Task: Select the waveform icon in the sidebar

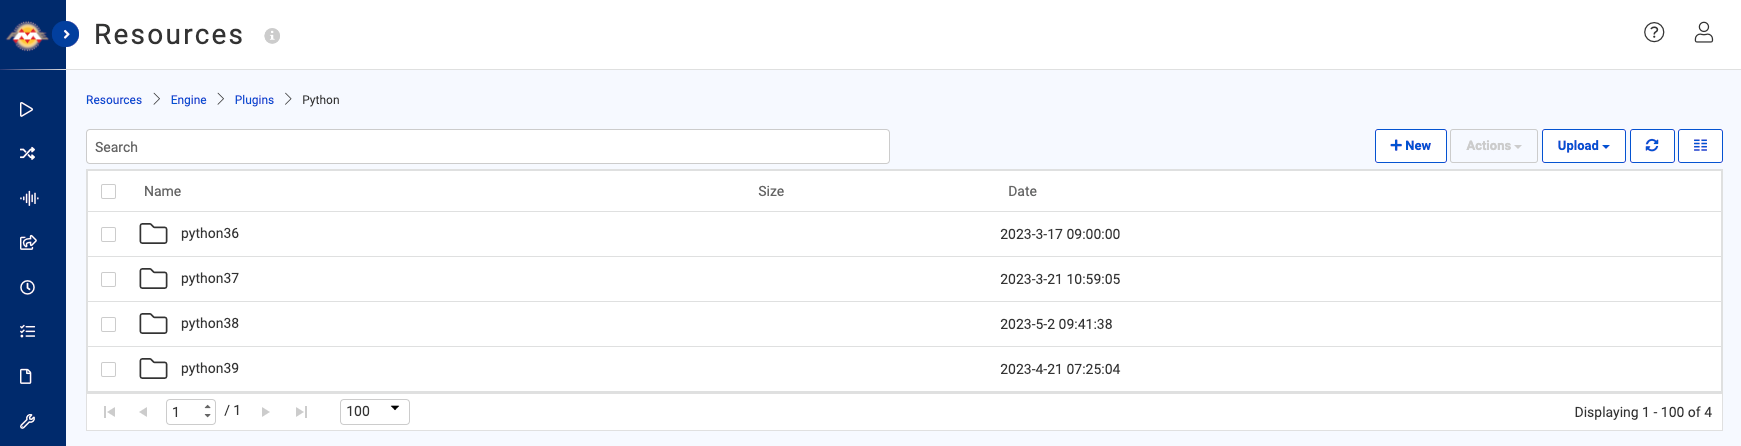Action: [x=29, y=198]
